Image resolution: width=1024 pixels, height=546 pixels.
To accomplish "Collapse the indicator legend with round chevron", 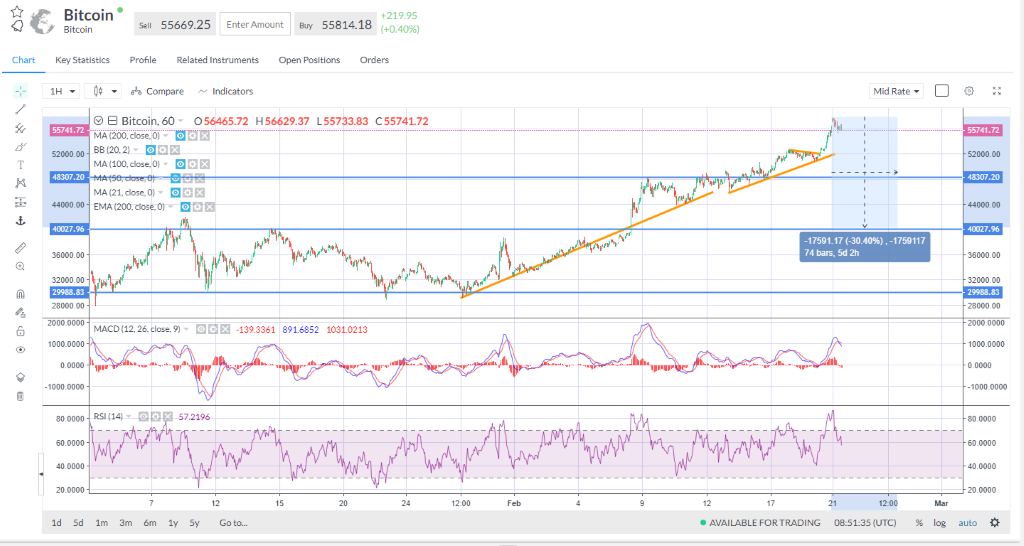I will 99,121.
